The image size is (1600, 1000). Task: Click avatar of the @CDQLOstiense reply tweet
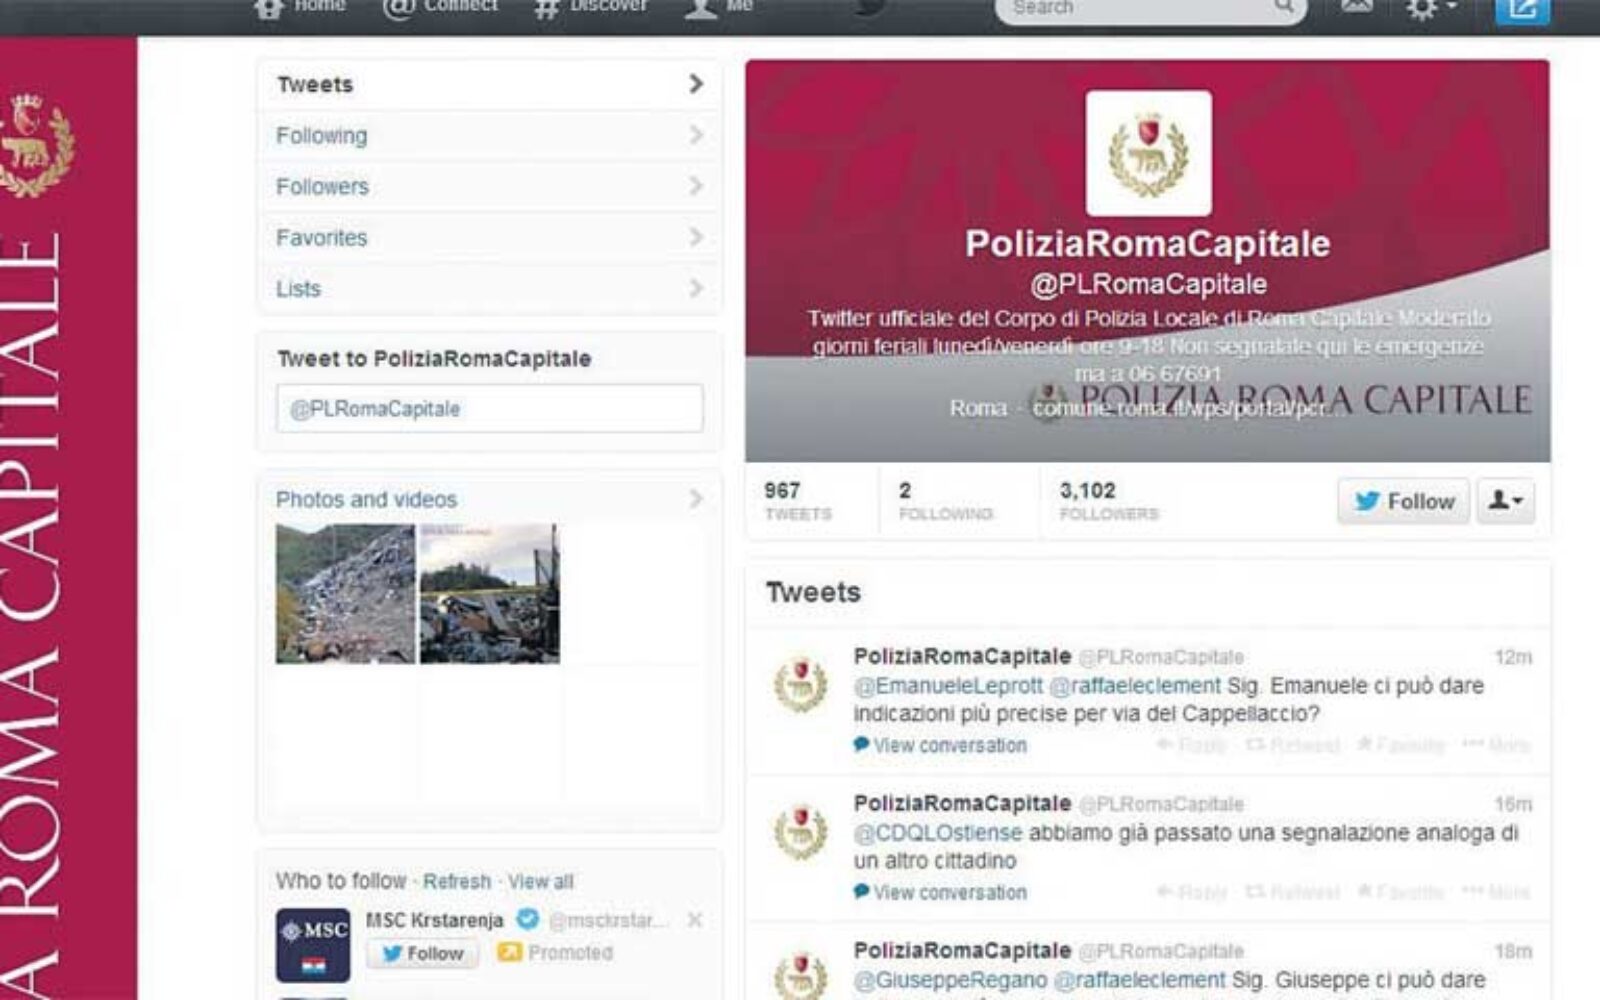[x=801, y=832]
